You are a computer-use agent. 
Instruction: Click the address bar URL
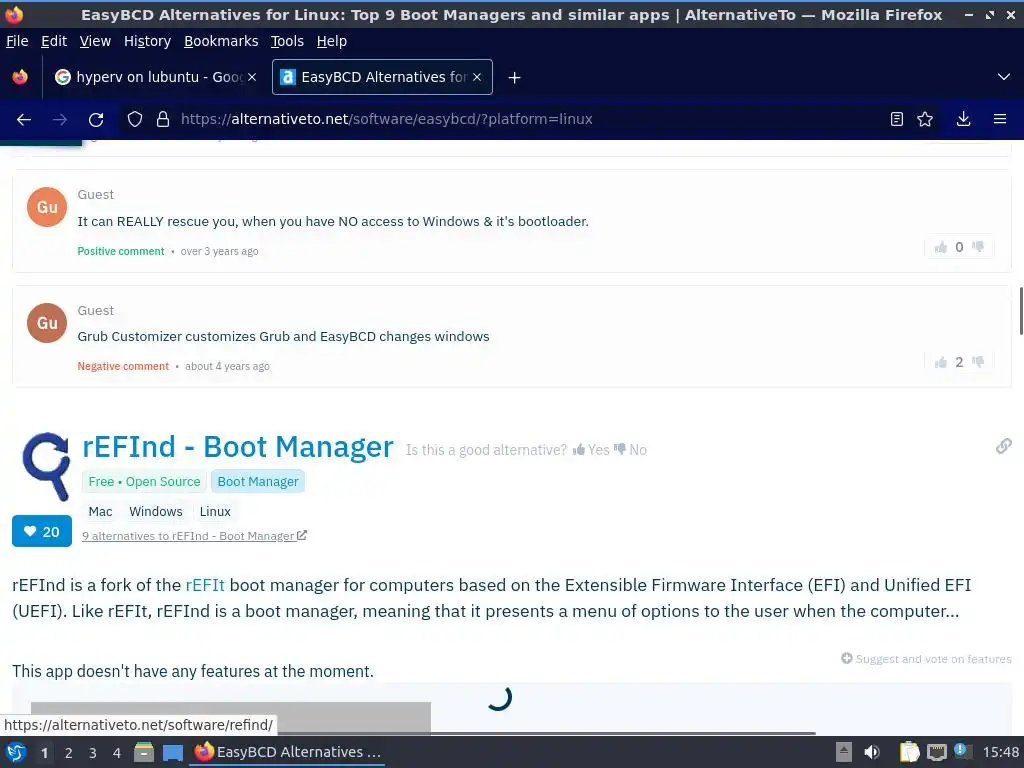(x=387, y=120)
